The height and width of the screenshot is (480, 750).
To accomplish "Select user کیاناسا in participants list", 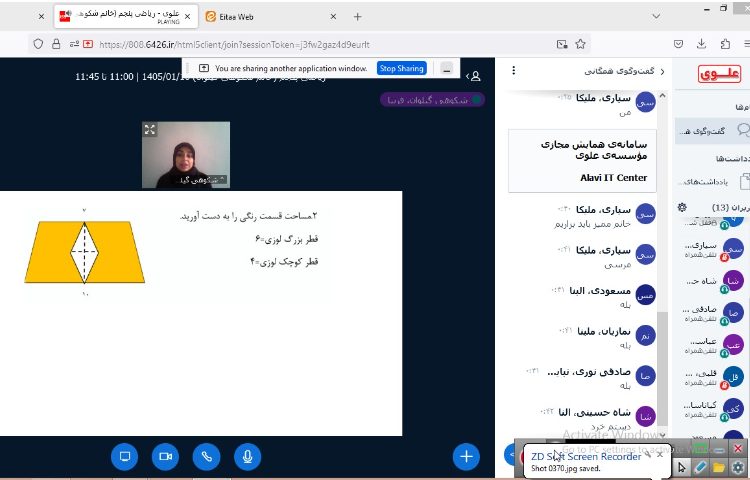I will [714, 409].
